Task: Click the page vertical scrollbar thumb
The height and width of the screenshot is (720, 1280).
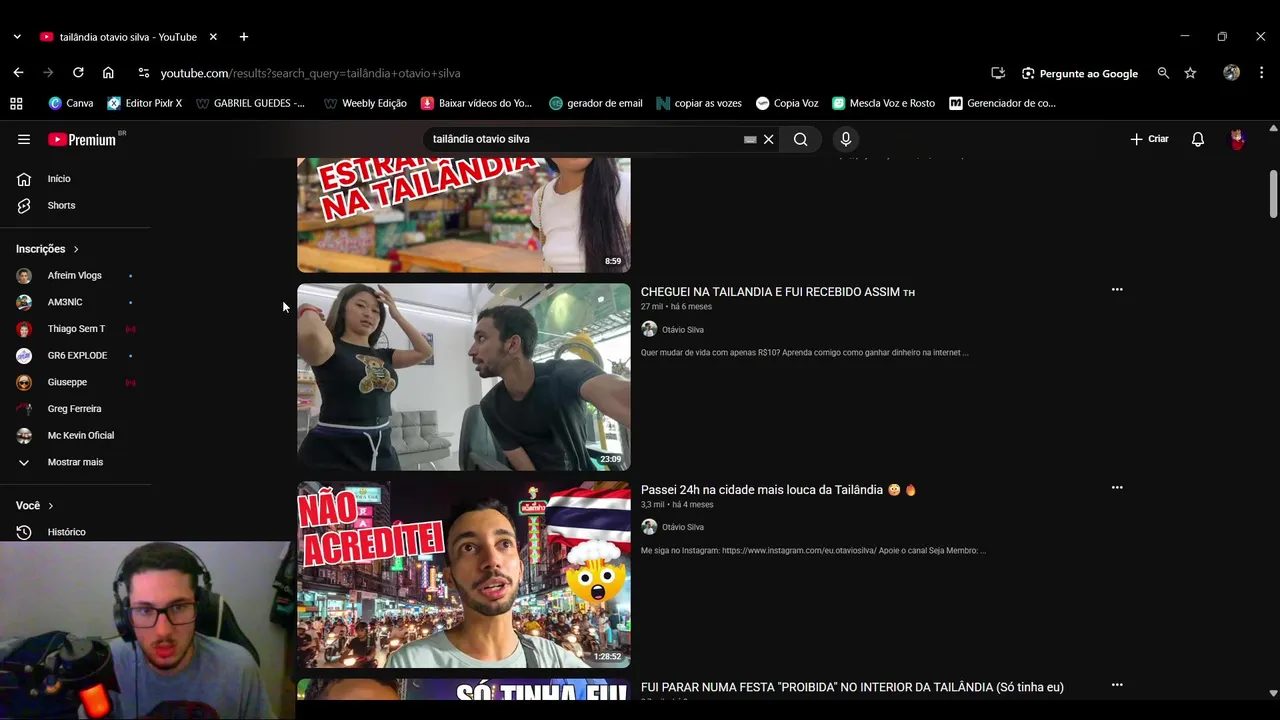Action: pyautogui.click(x=1273, y=193)
